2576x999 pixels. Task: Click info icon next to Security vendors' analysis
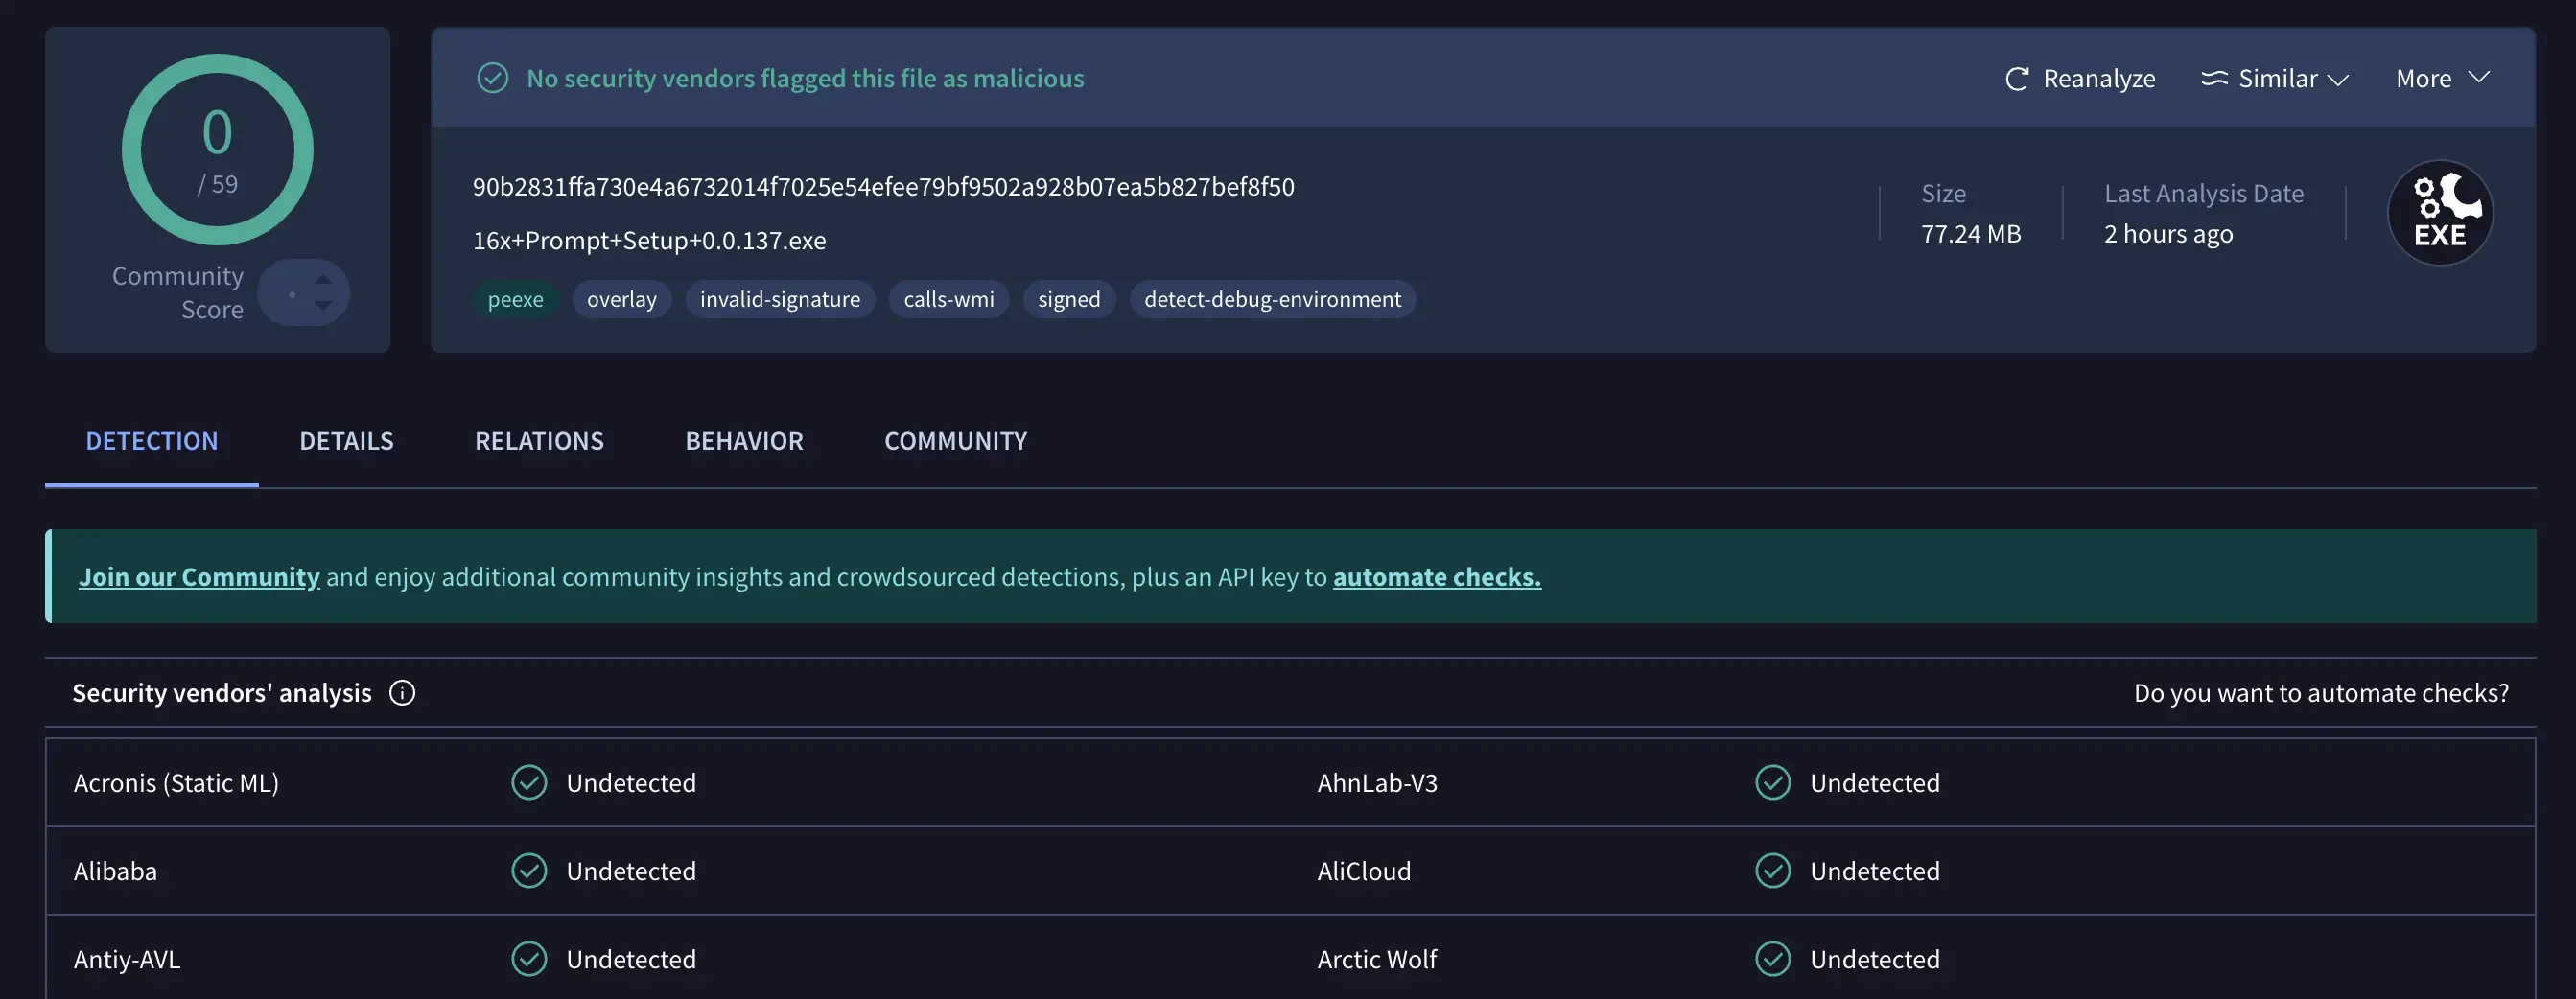coord(402,693)
